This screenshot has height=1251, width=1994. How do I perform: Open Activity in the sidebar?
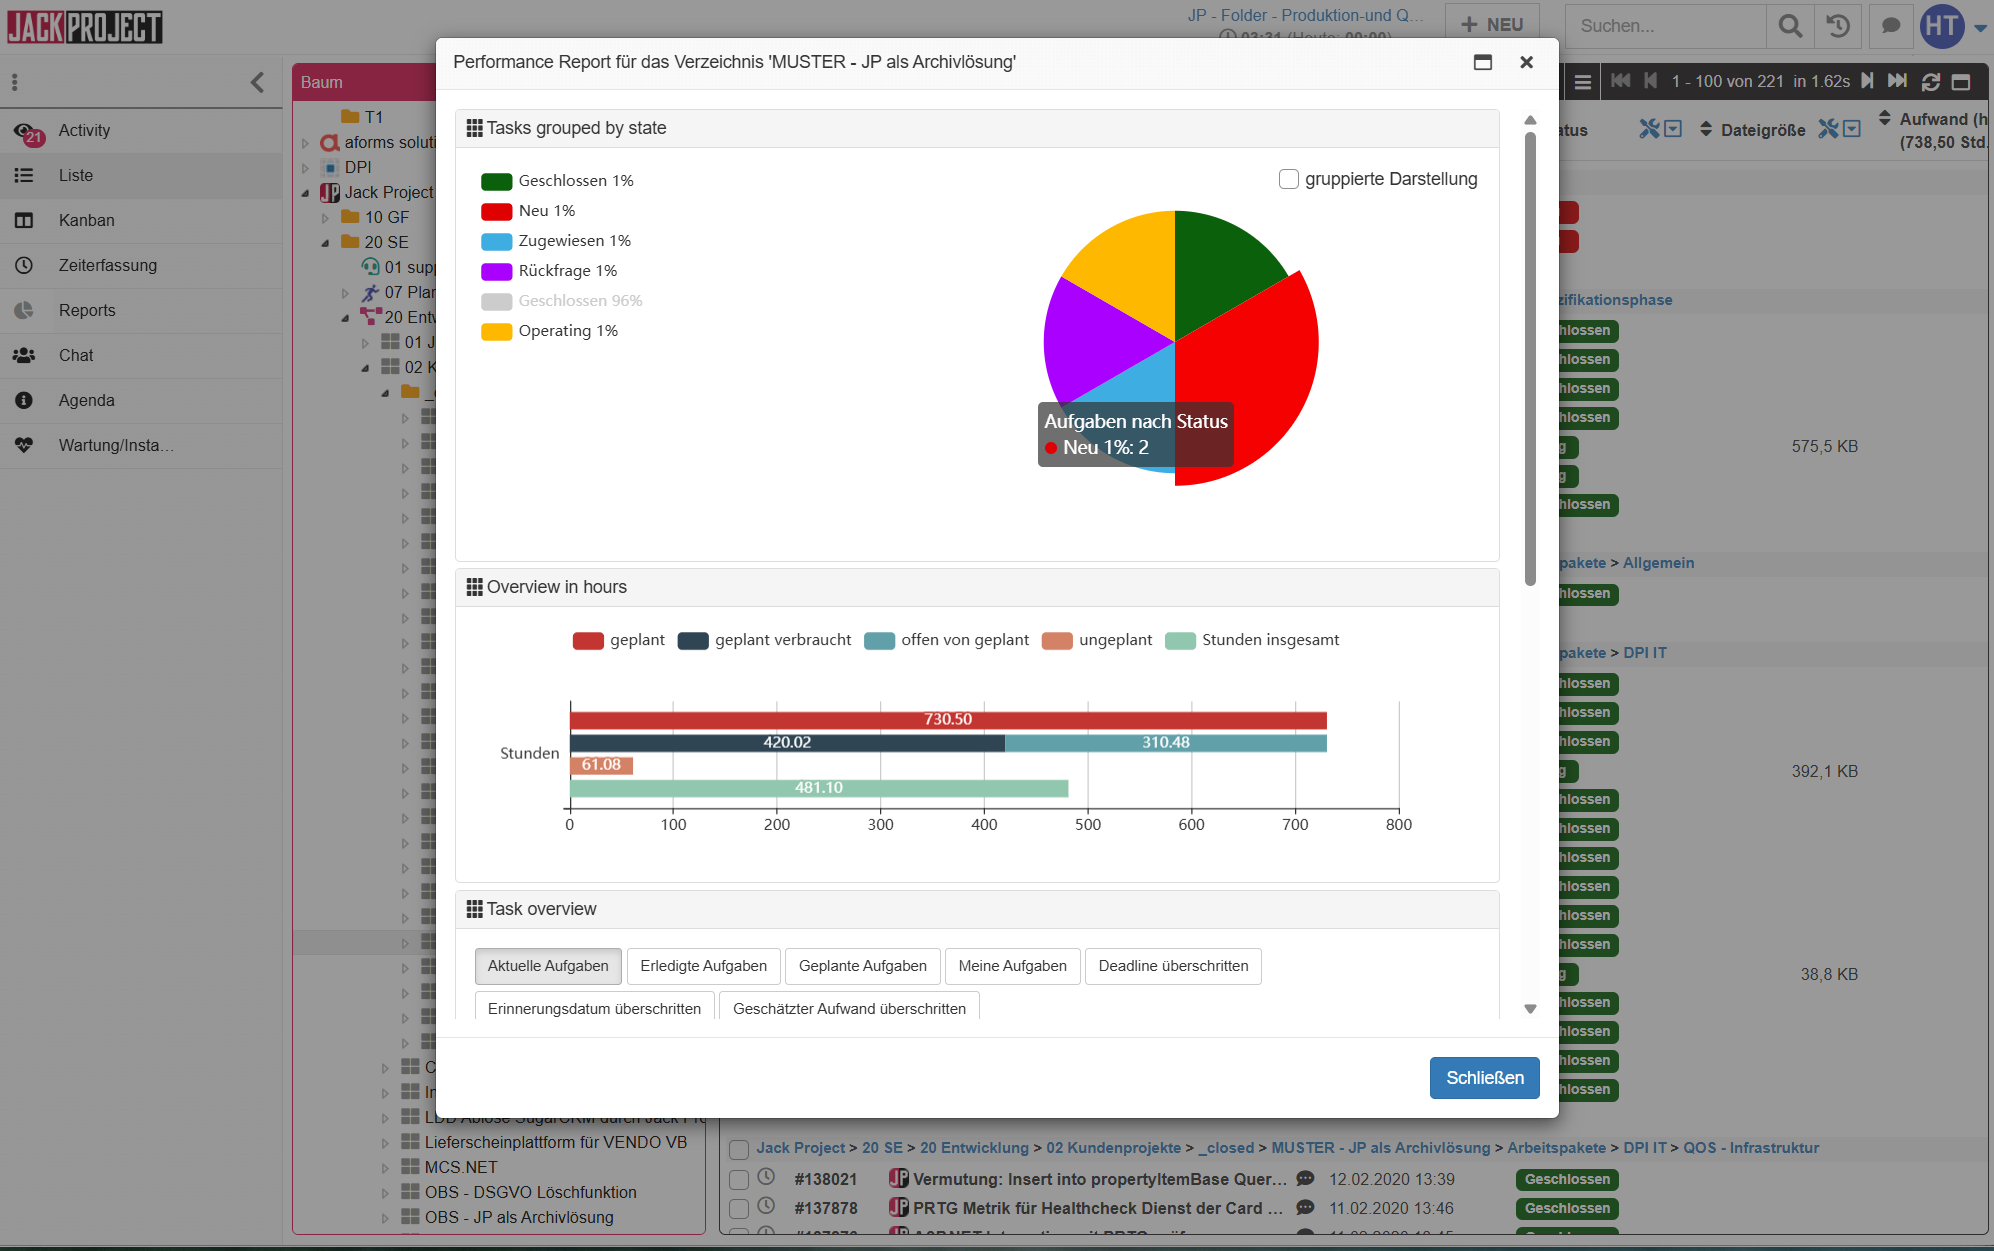141,131
